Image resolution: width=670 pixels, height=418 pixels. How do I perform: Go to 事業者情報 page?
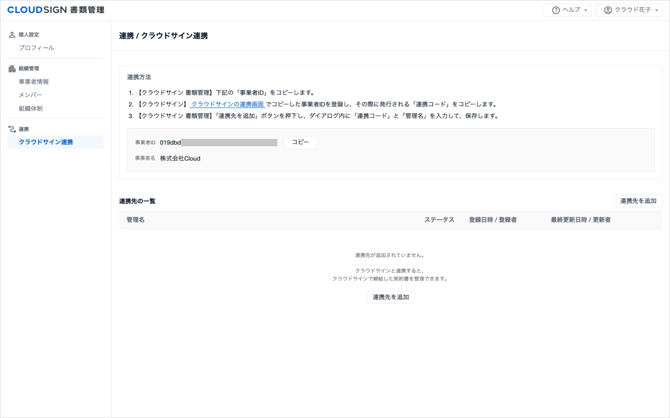(34, 82)
